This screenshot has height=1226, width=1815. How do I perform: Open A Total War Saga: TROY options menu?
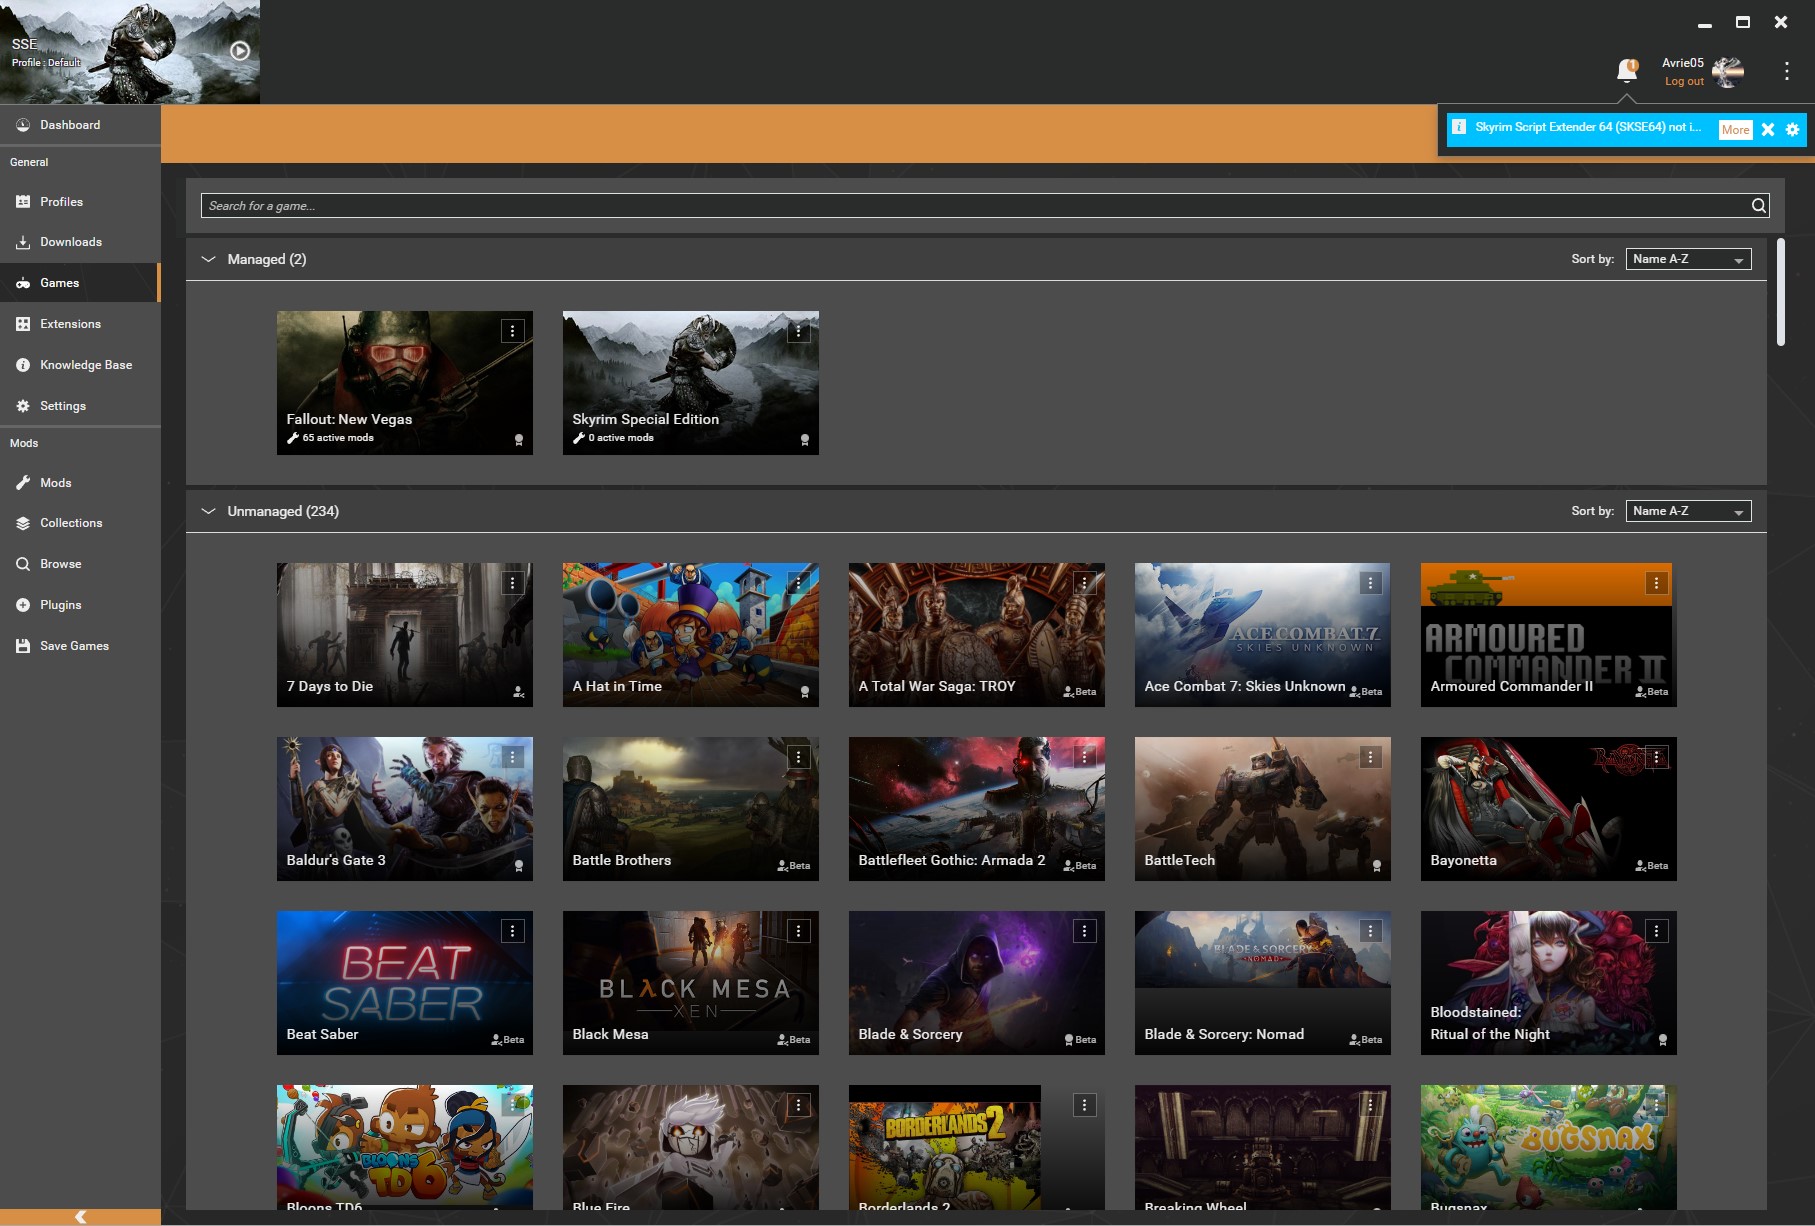pyautogui.click(x=1085, y=583)
